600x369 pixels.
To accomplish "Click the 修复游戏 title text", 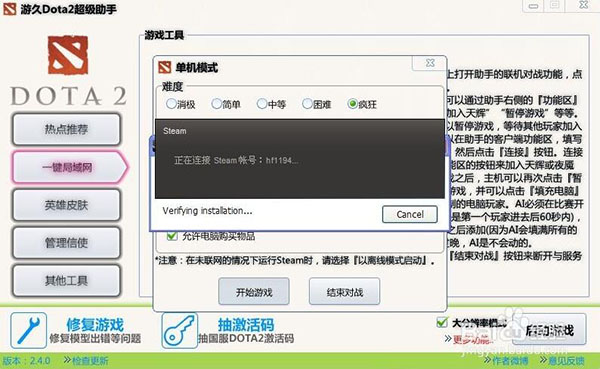I will coord(95,325).
